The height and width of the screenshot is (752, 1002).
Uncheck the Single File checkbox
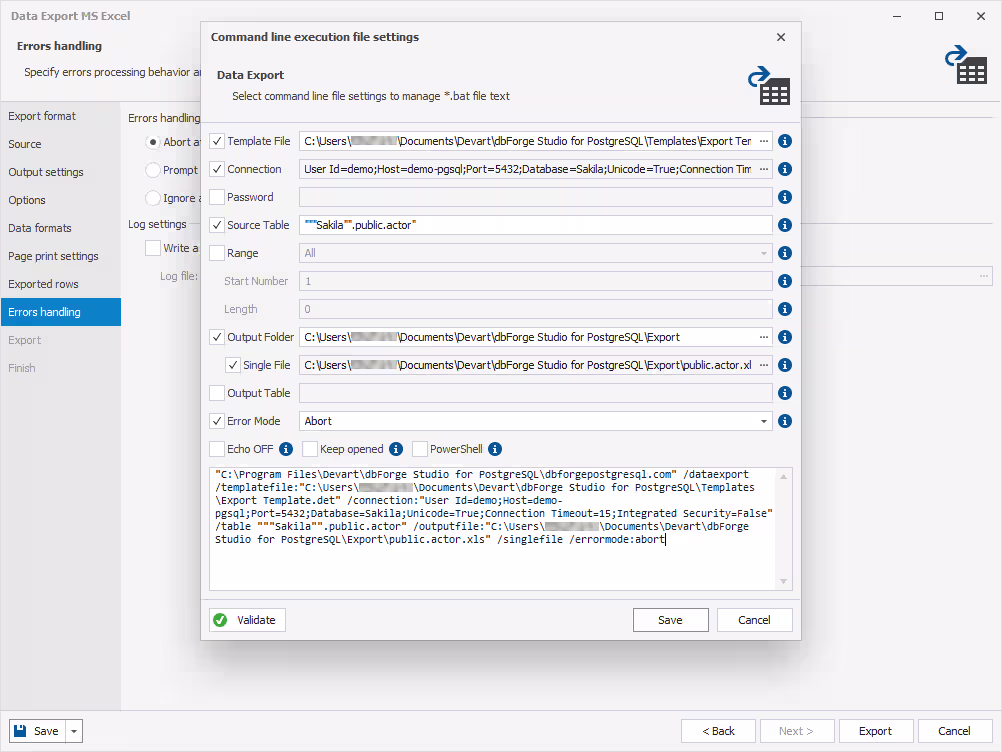(x=233, y=365)
